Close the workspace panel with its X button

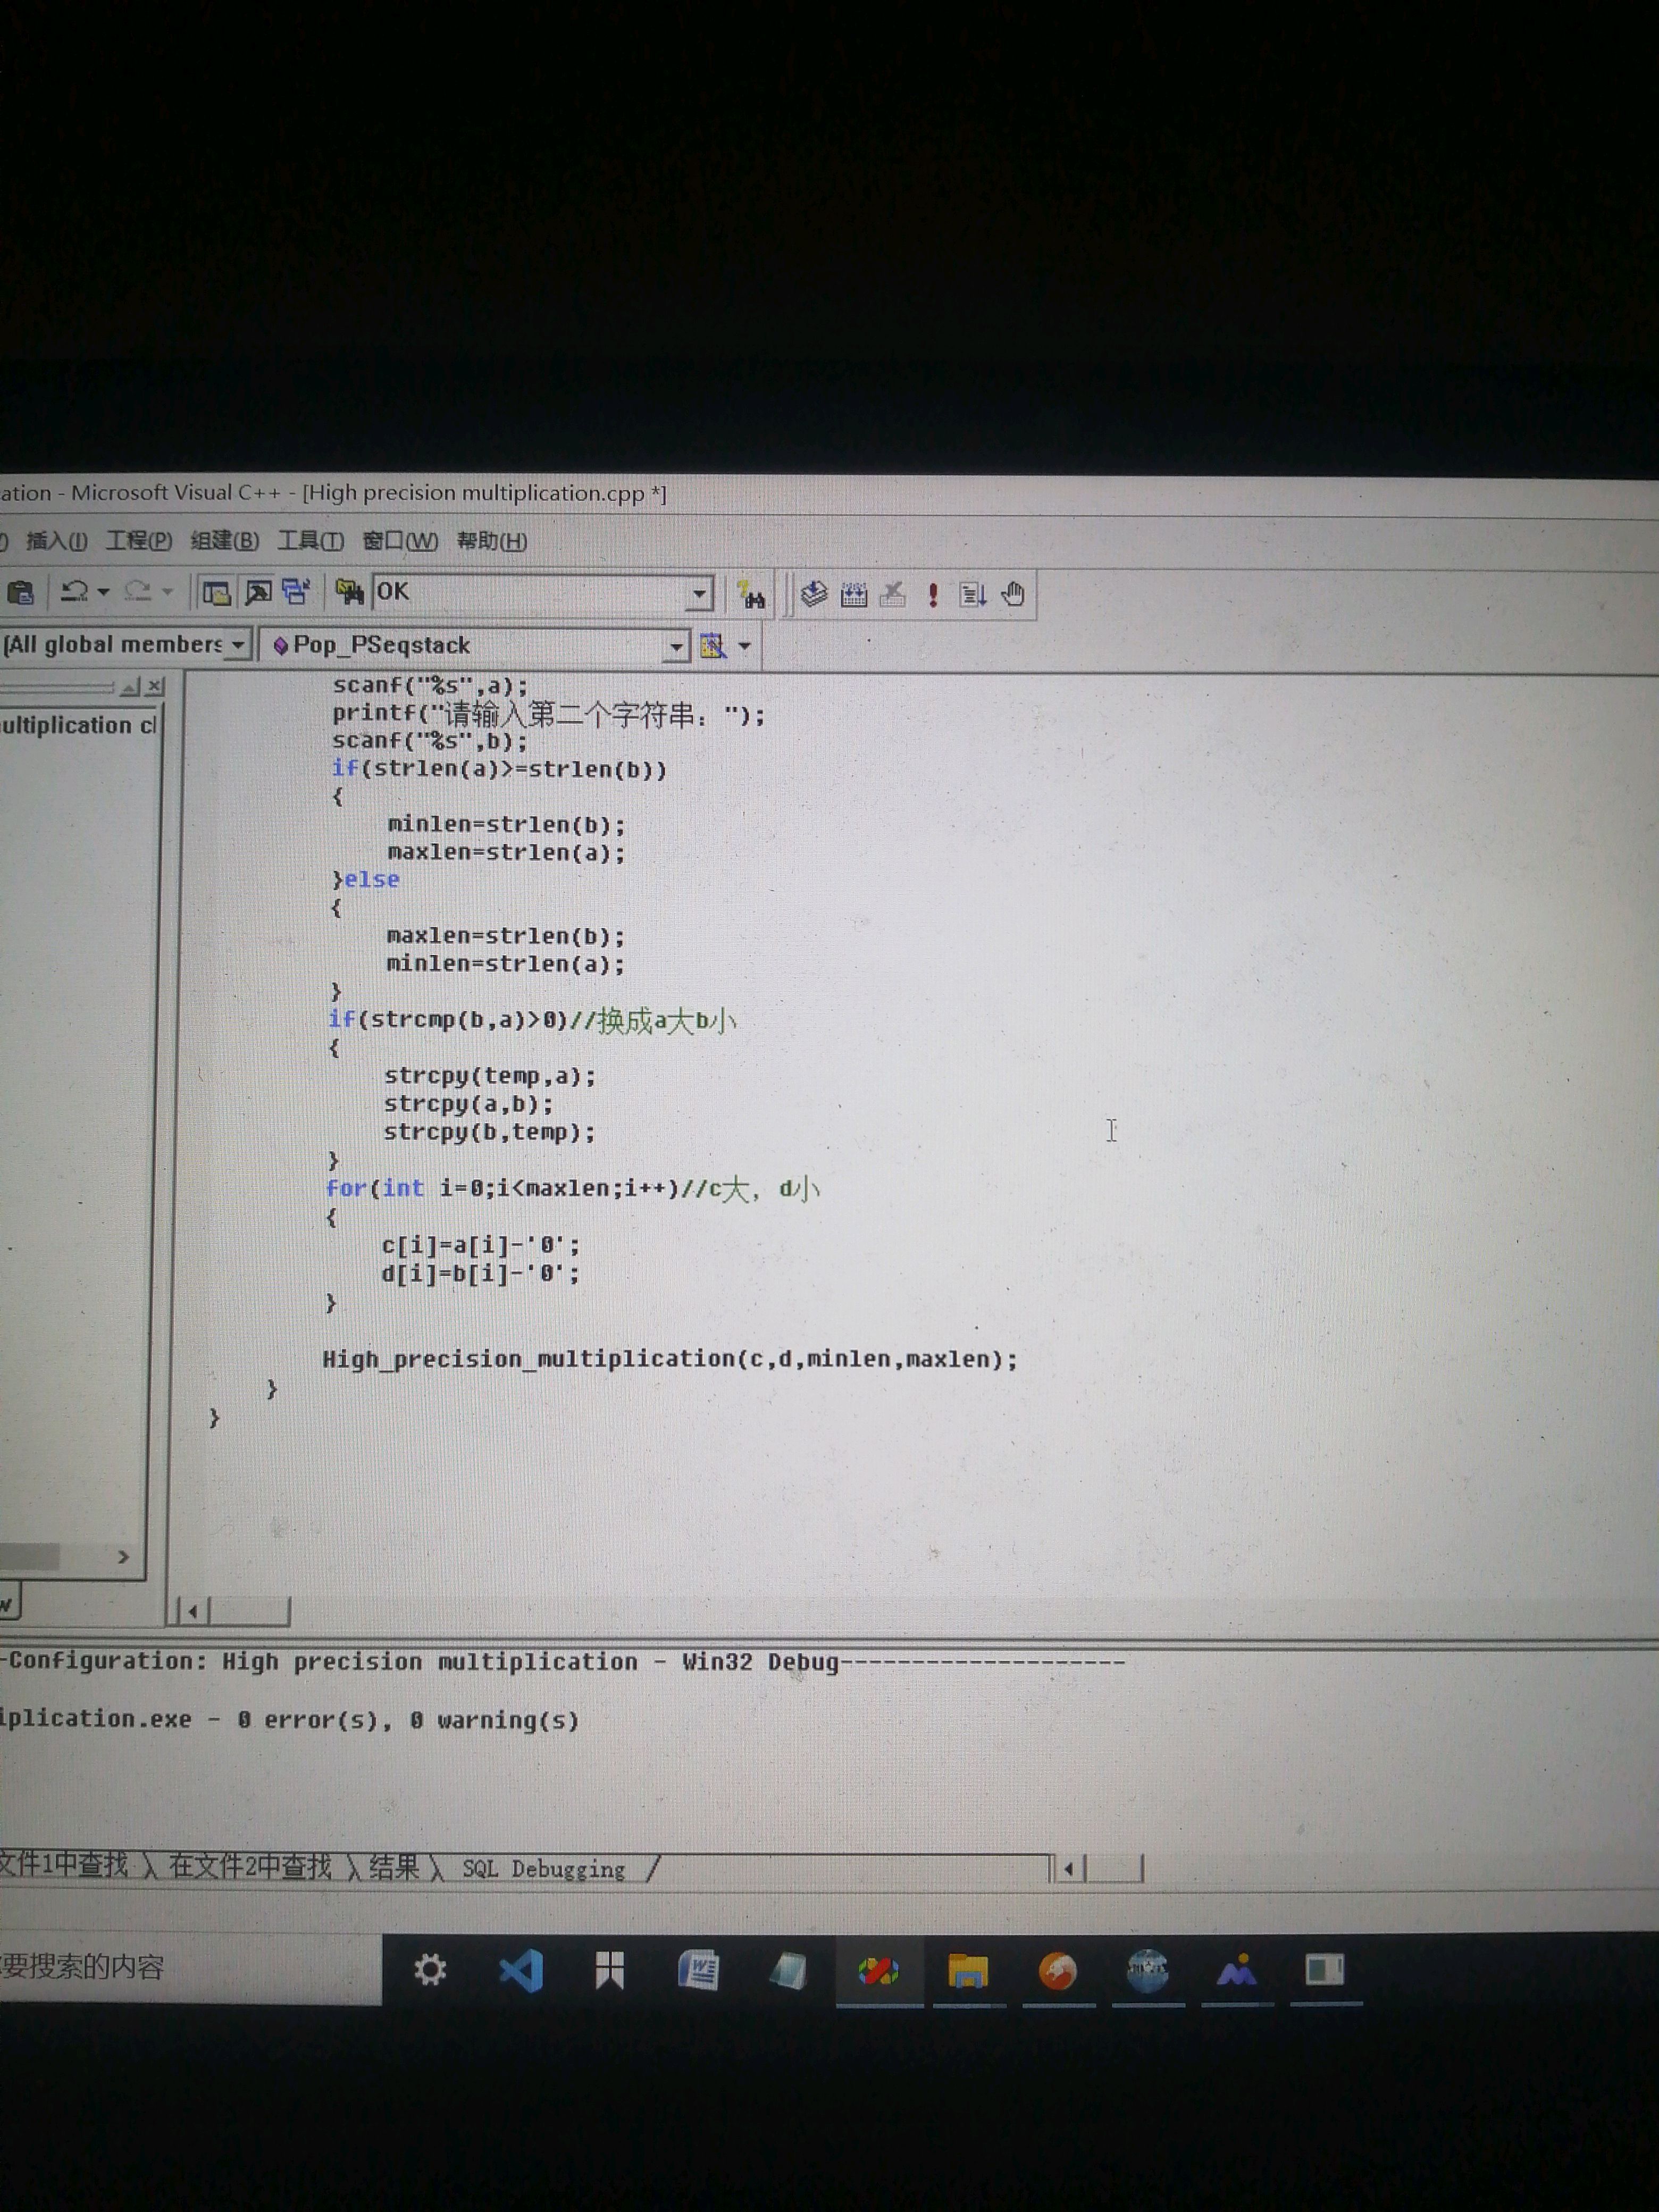click(155, 687)
